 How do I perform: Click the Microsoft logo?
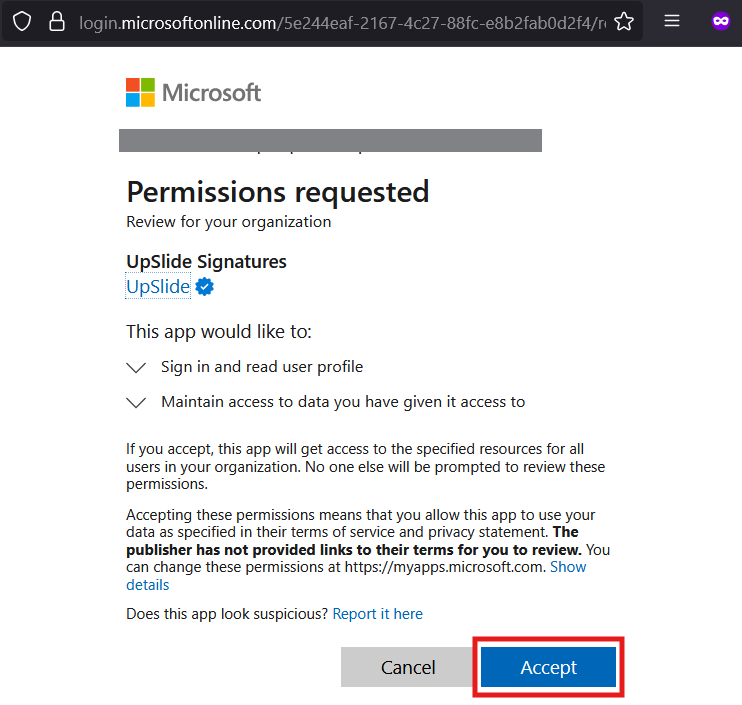[193, 92]
